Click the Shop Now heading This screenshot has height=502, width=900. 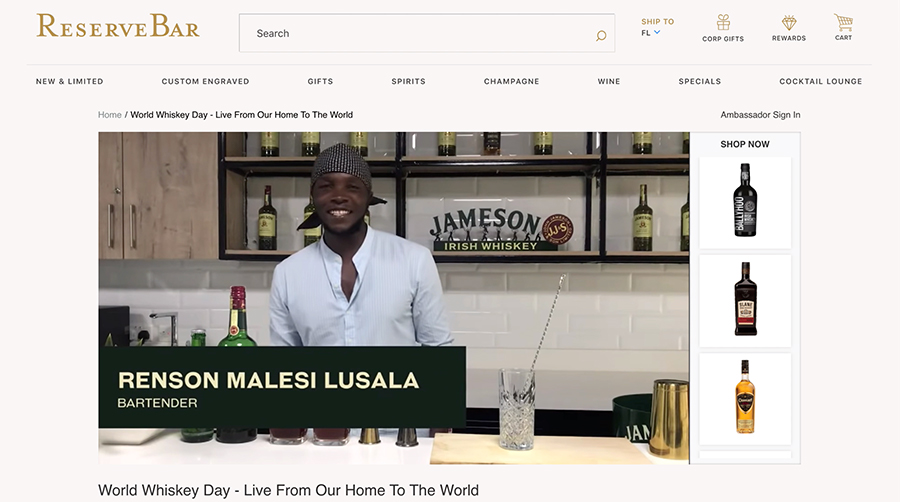(x=744, y=144)
